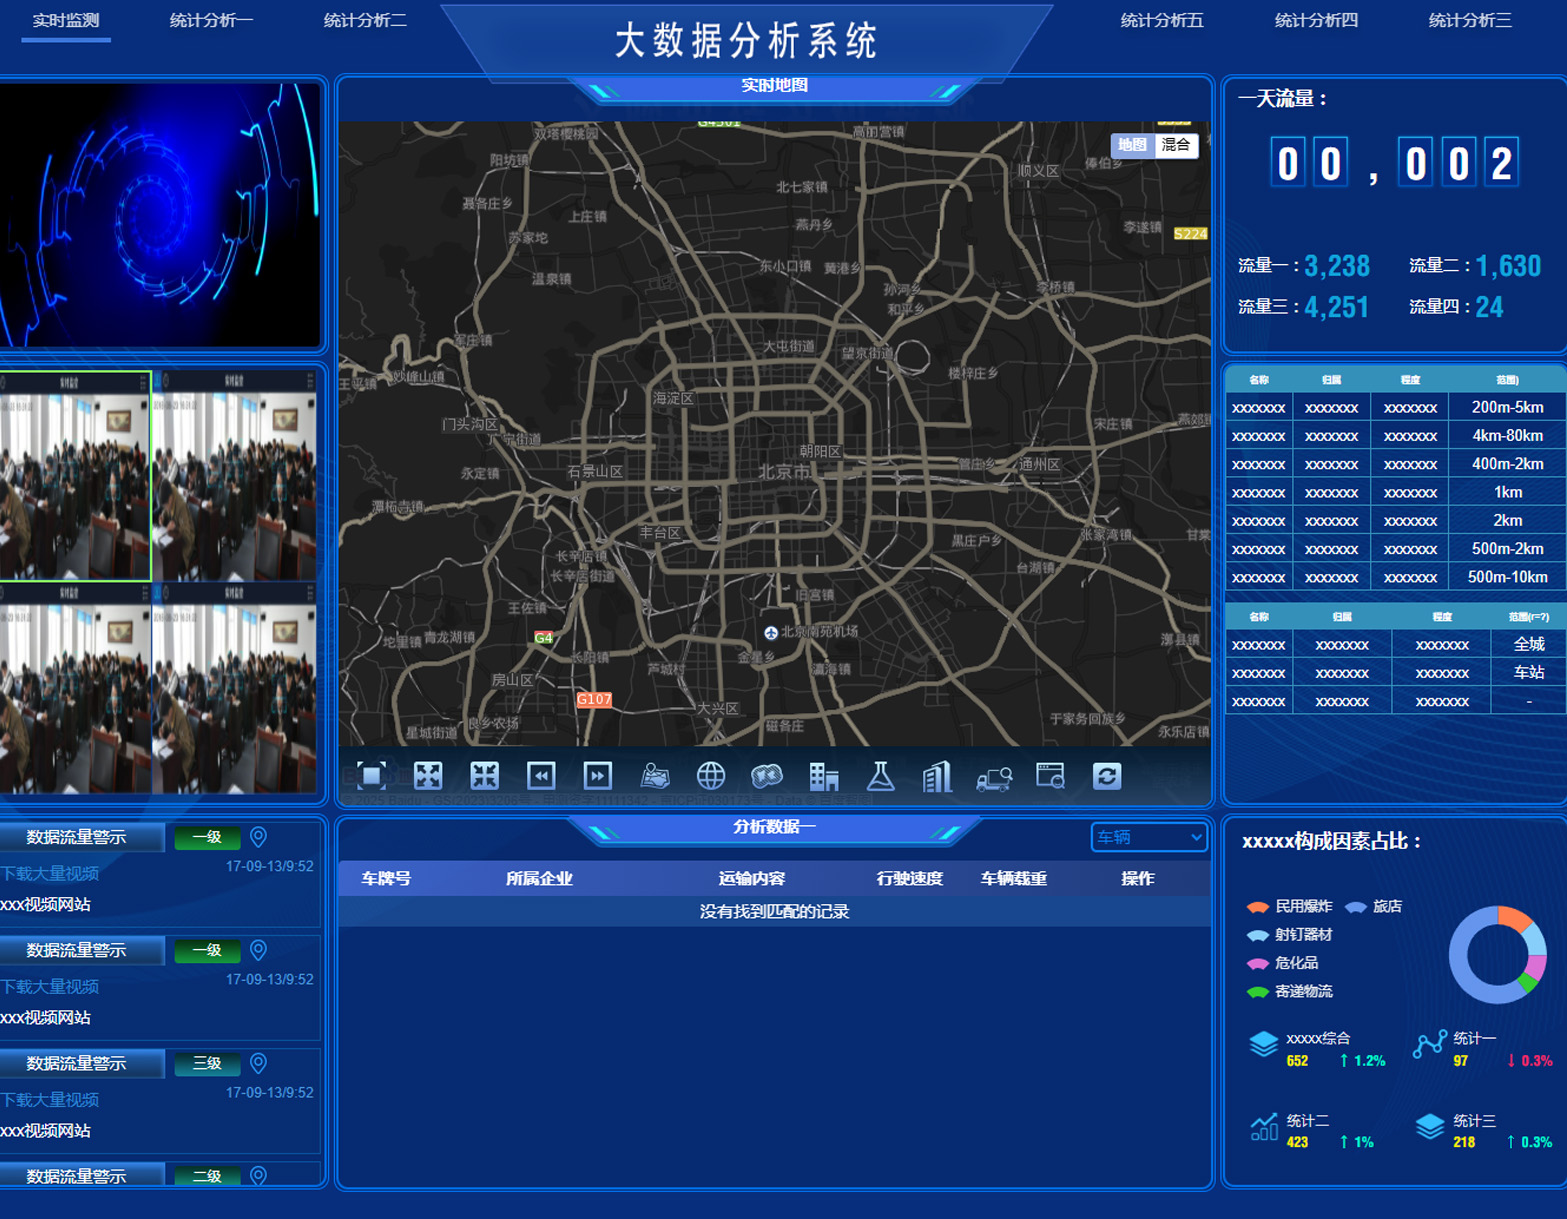The width and height of the screenshot is (1567, 1219).
Task: Switch map to 混合 view
Action: (1176, 145)
